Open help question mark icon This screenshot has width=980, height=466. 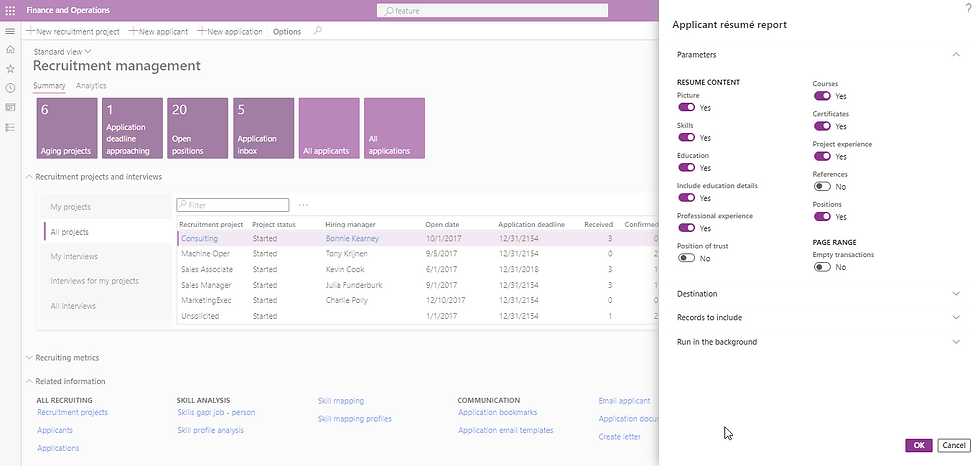[x=969, y=7]
